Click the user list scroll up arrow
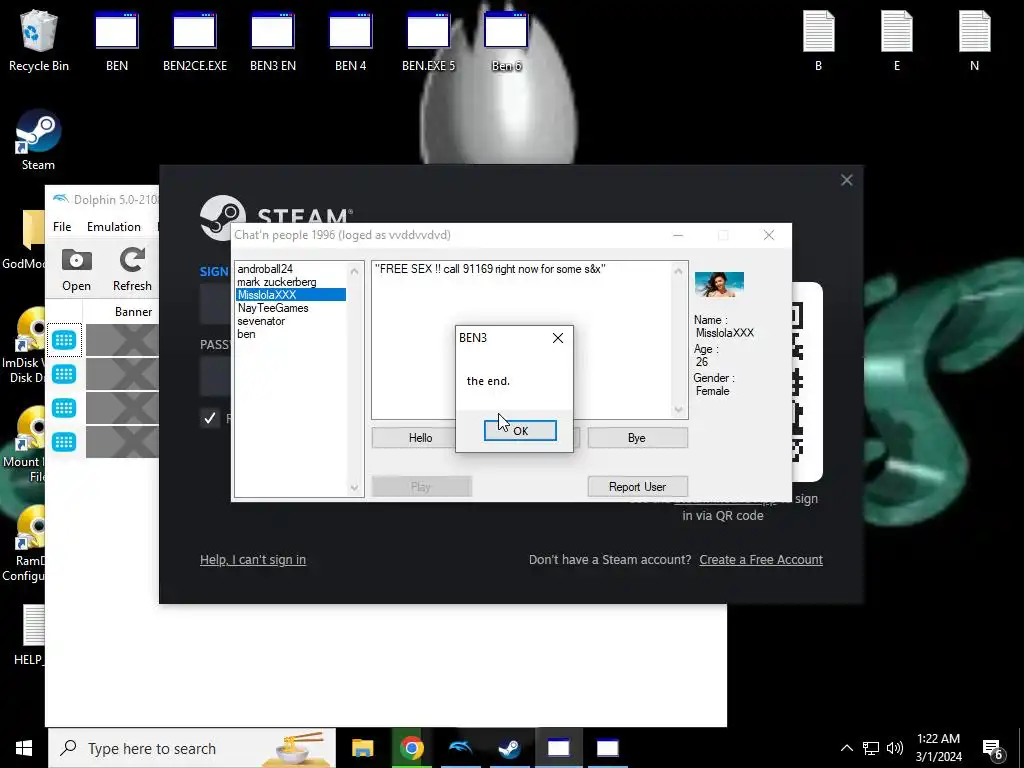 (354, 270)
